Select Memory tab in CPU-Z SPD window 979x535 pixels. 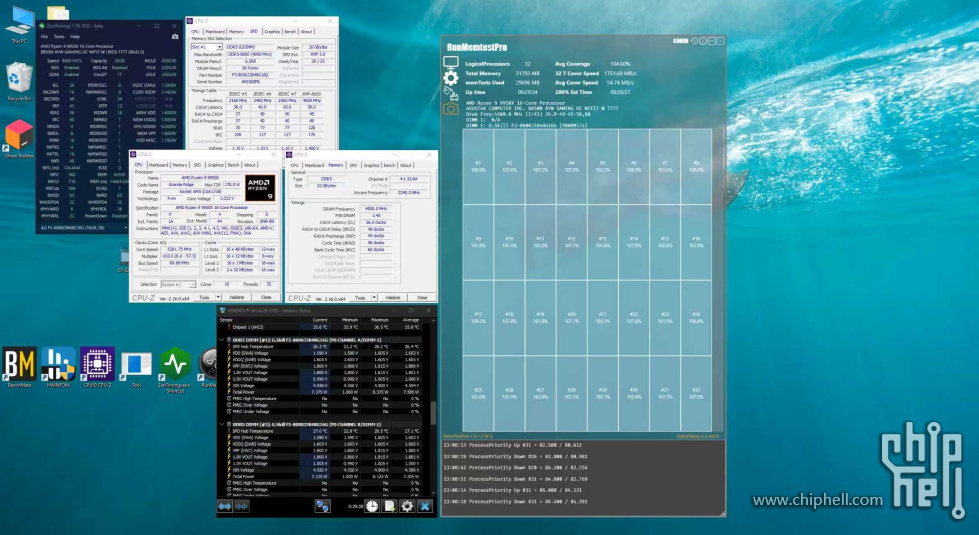tap(236, 31)
